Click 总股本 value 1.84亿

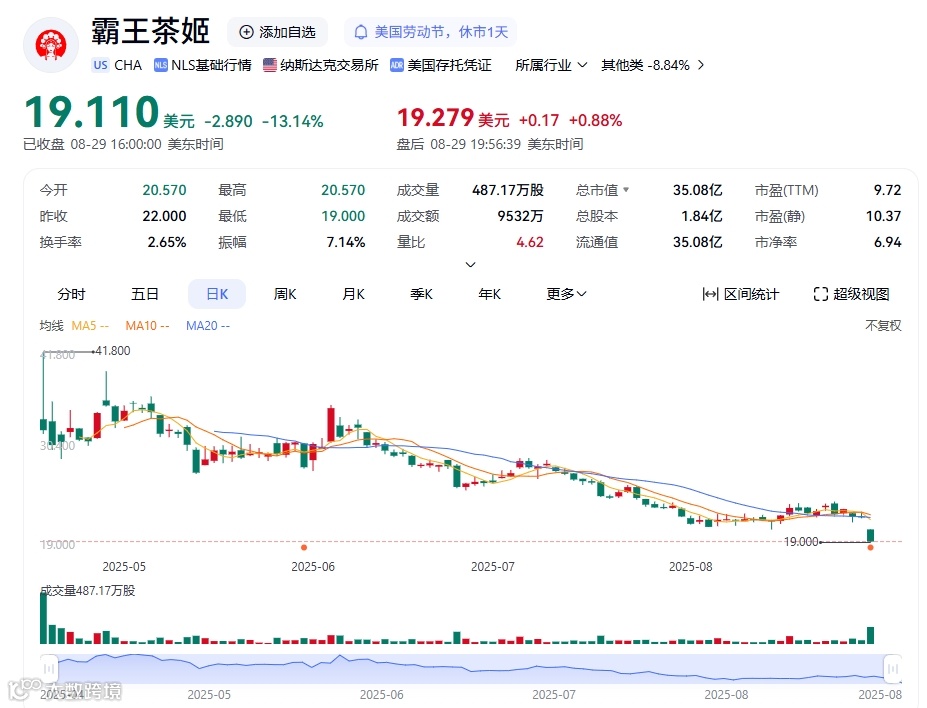pos(702,216)
